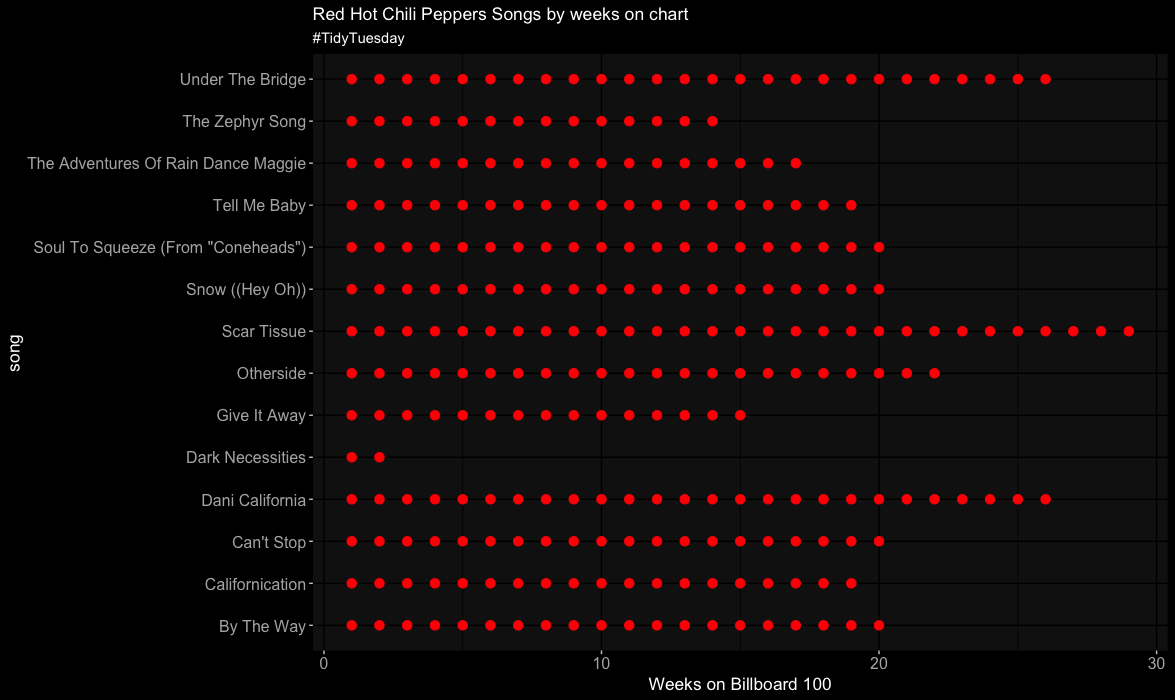Click the x-axis tick label '0'
1175x700 pixels.
[x=324, y=663]
